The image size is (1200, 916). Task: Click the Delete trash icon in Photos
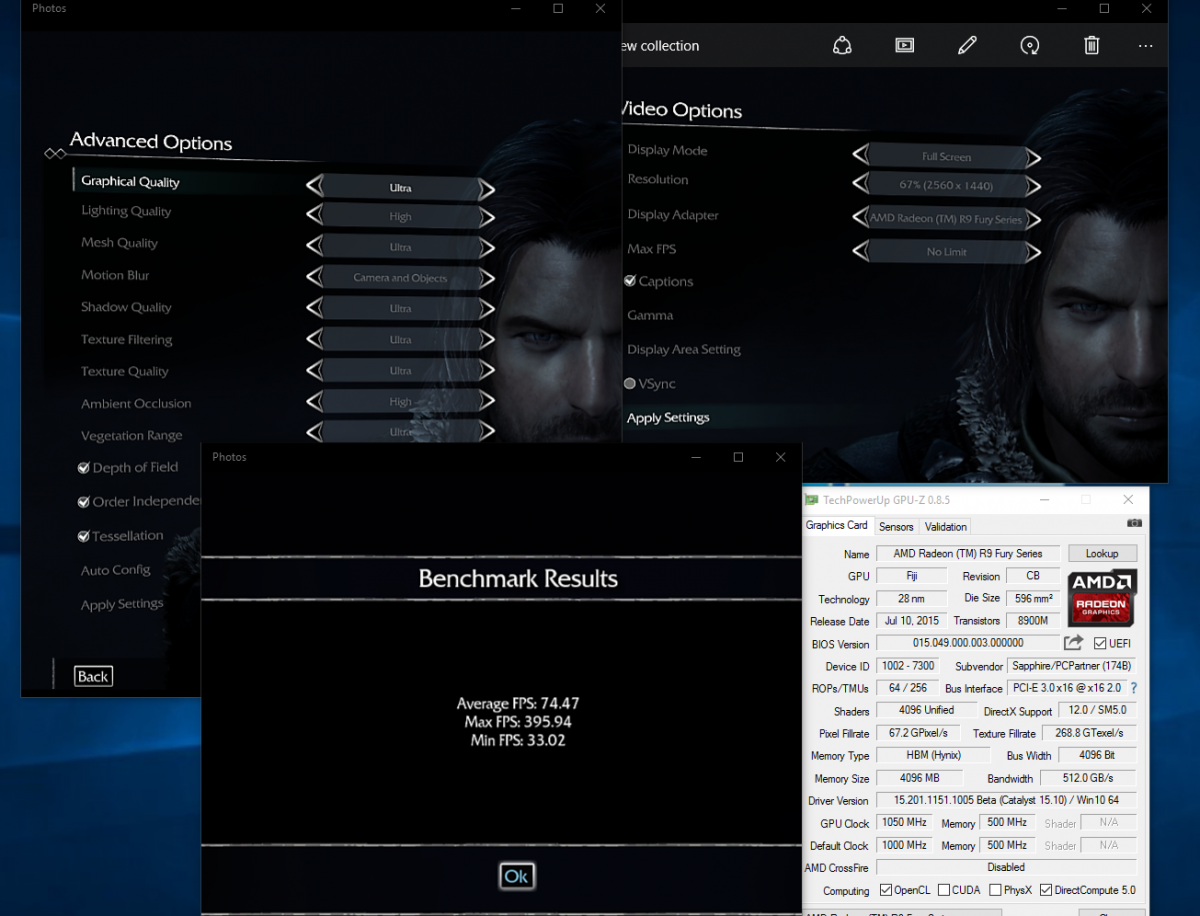click(x=1092, y=45)
